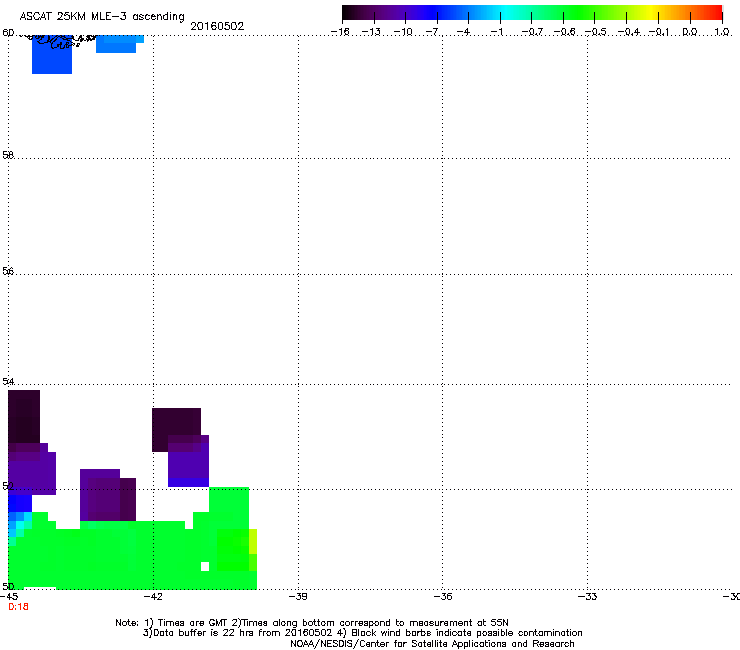740x650 pixels.
Task: Click the longitude label -42
Action: tap(153, 597)
